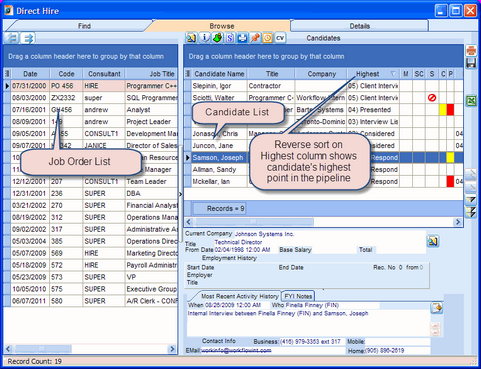Open Most Recent Activity History tab
This screenshot has width=481, height=369.
[x=239, y=296]
